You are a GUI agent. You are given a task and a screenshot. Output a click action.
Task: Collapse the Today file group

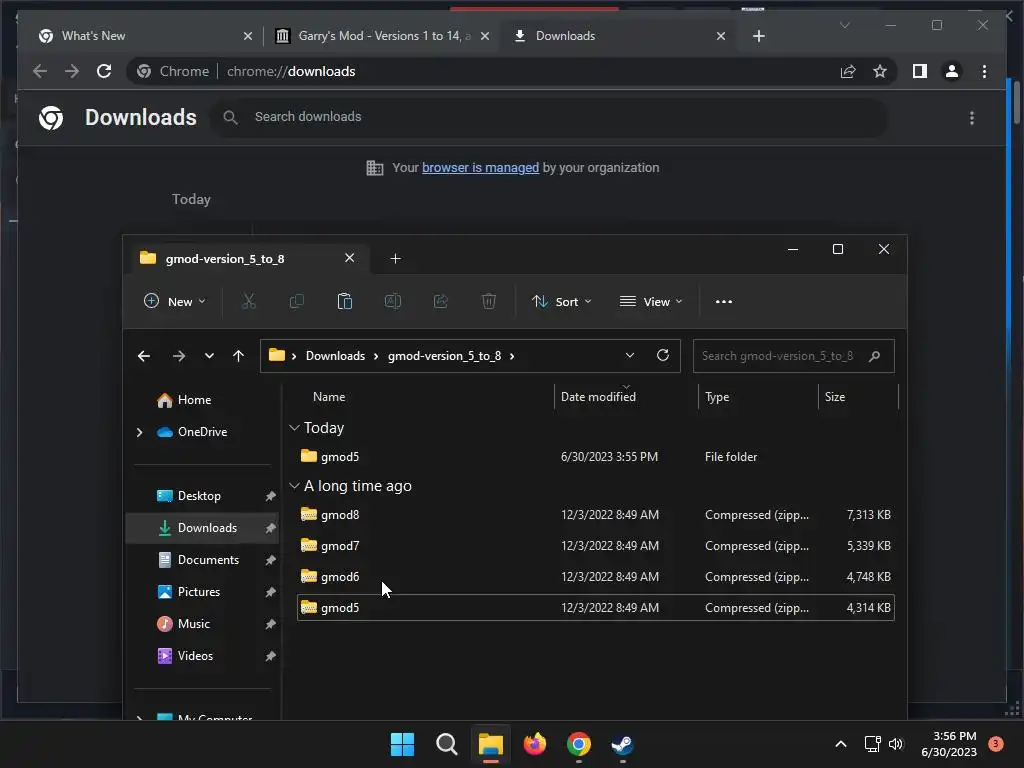pyautogui.click(x=295, y=428)
